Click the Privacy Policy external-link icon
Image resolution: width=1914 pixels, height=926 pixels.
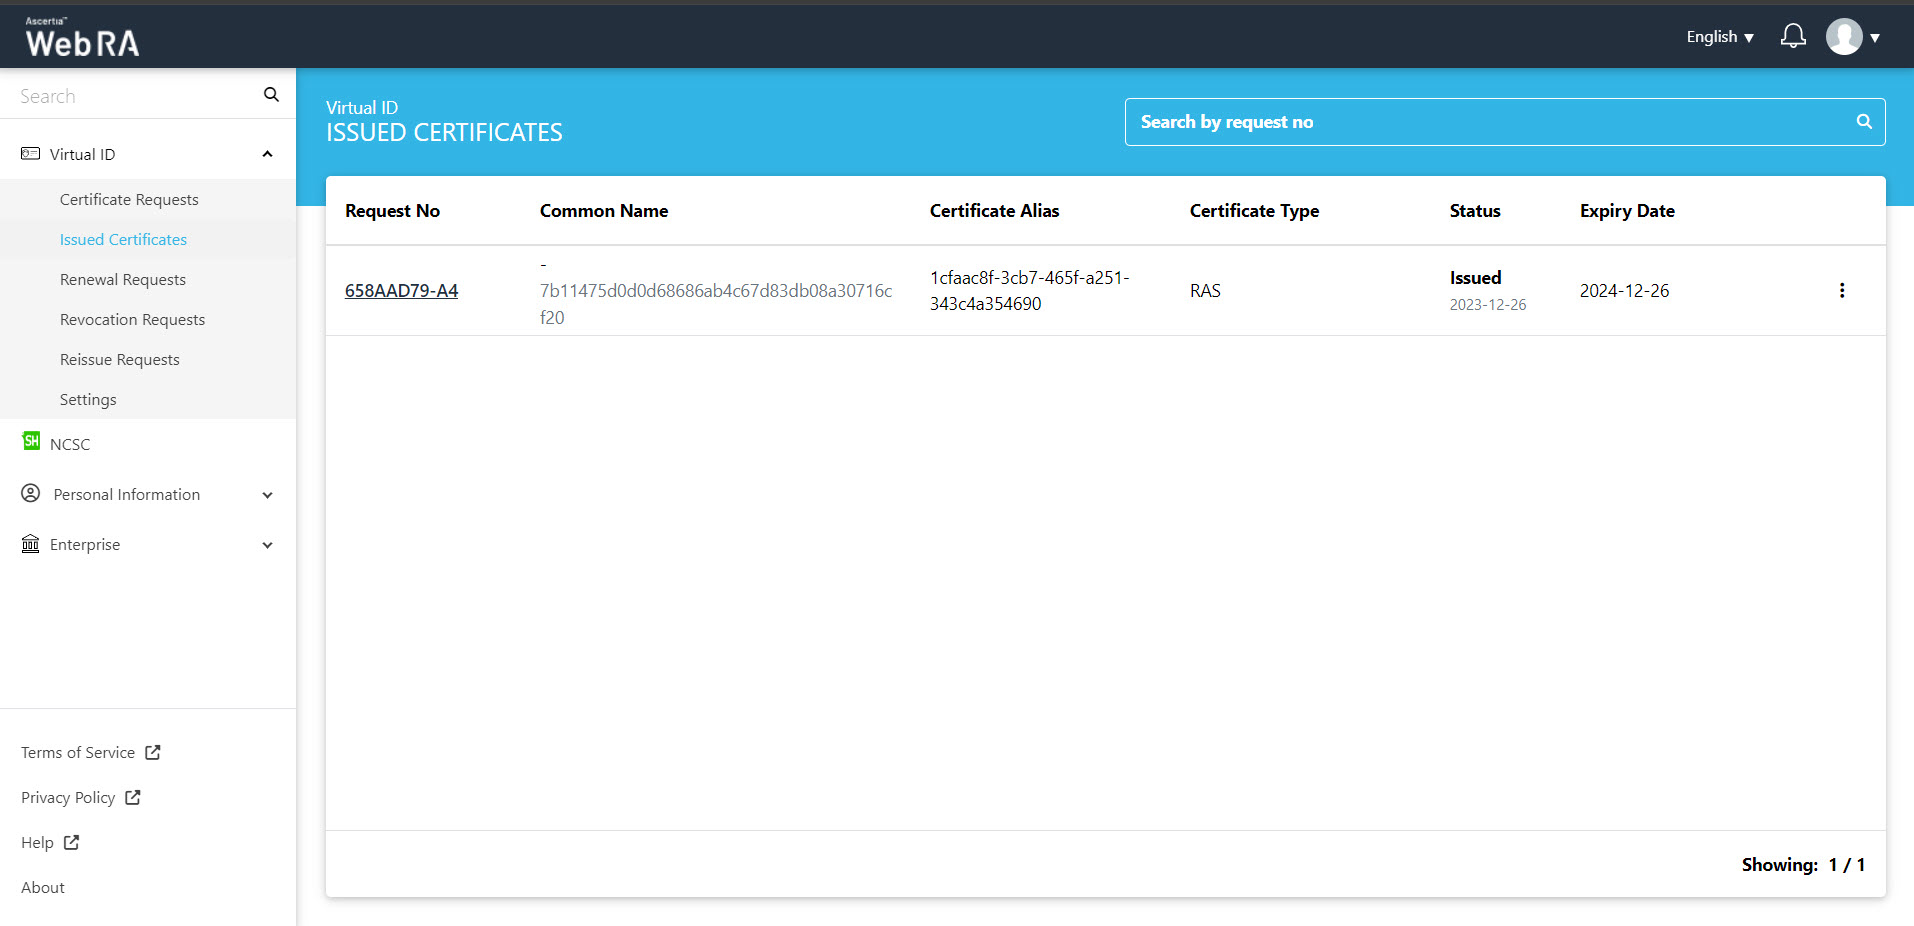[133, 797]
